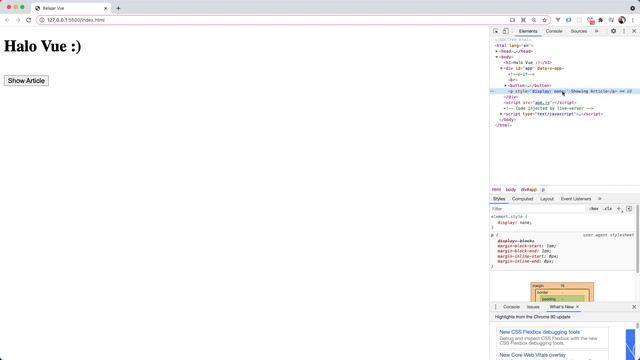The image size is (640, 360).
Task: Switch to the Sources tab in DevTools
Action: click(579, 31)
